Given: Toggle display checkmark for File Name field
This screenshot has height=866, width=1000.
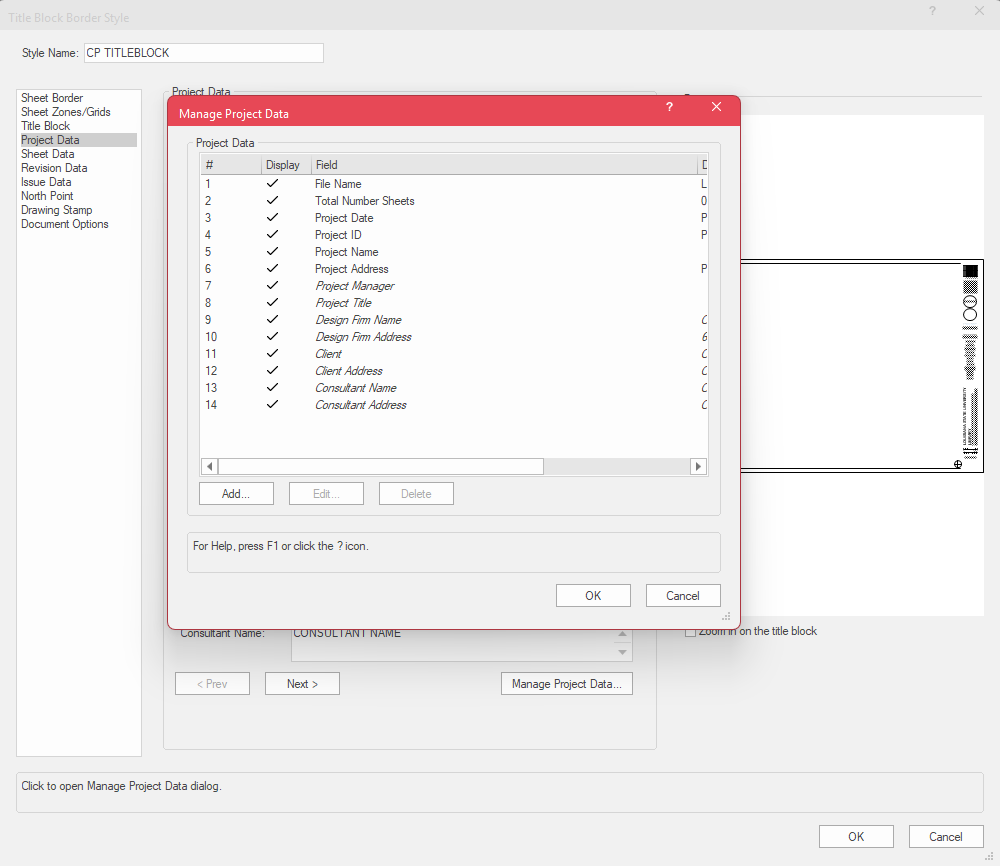Looking at the screenshot, I should click(x=272, y=184).
